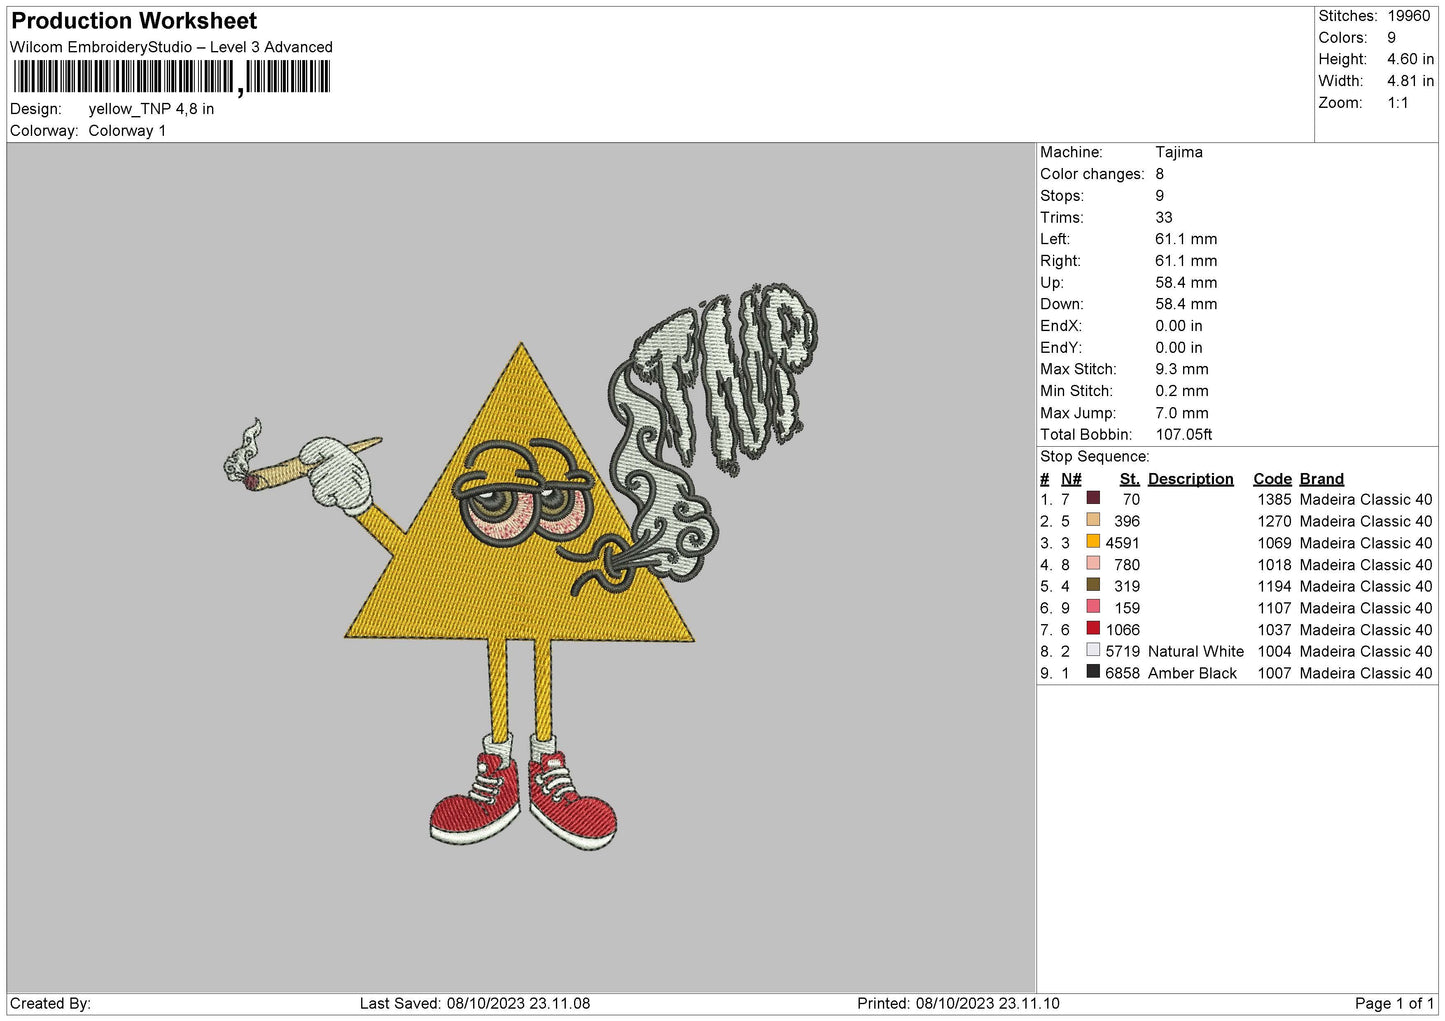The image size is (1445, 1021).
Task: Click the 'EndY:' label
Action: [1061, 348]
